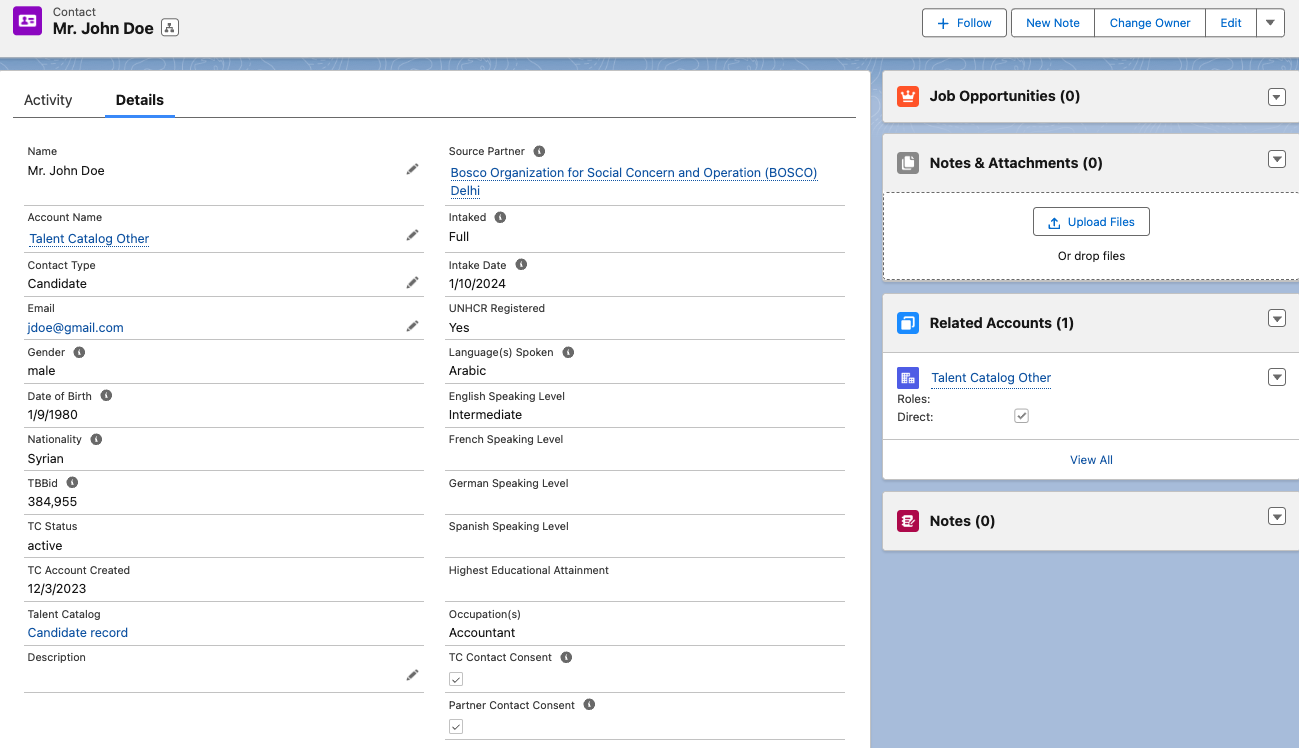Collapse the Job Opportunities panel chevron
Image resolution: width=1299 pixels, height=748 pixels.
(x=1276, y=96)
